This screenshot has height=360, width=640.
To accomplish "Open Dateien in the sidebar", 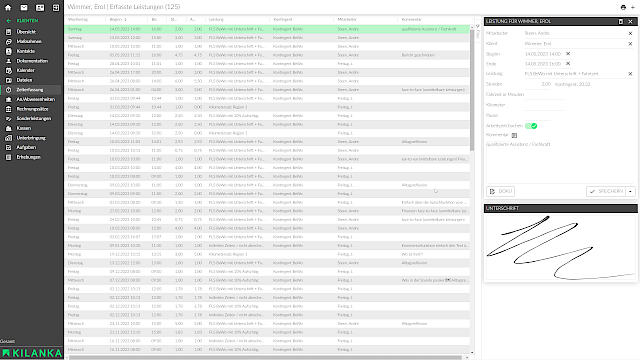I will click(24, 80).
